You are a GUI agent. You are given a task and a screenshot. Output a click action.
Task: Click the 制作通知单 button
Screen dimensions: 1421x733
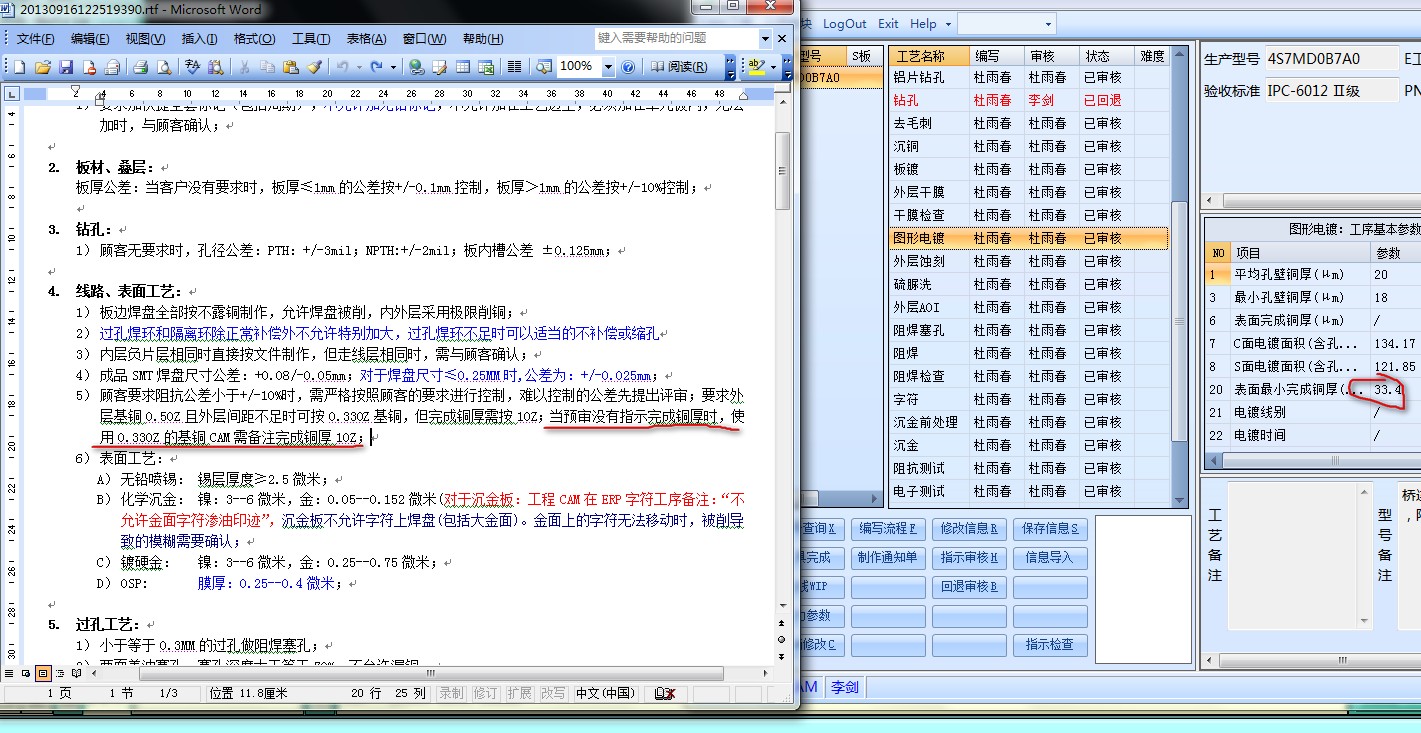pyautogui.click(x=888, y=557)
